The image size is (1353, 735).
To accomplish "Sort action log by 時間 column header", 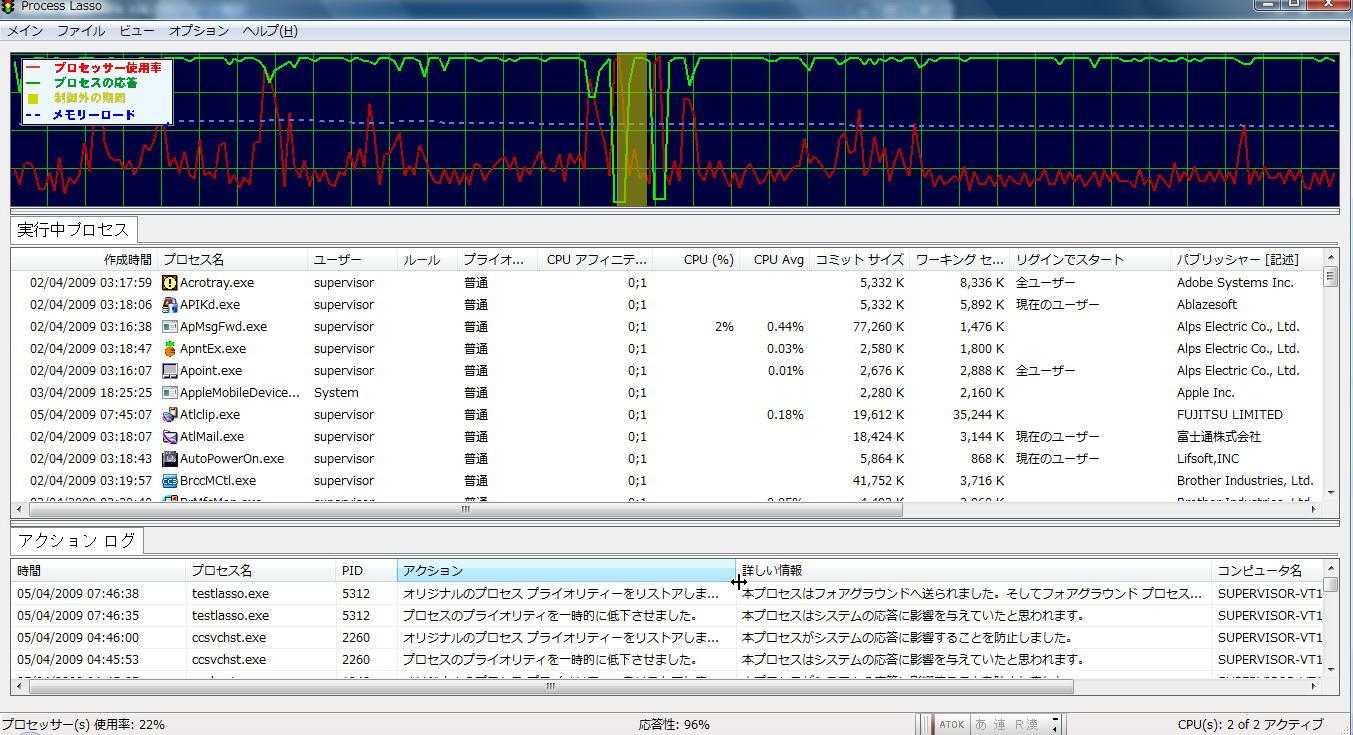I will (29, 571).
